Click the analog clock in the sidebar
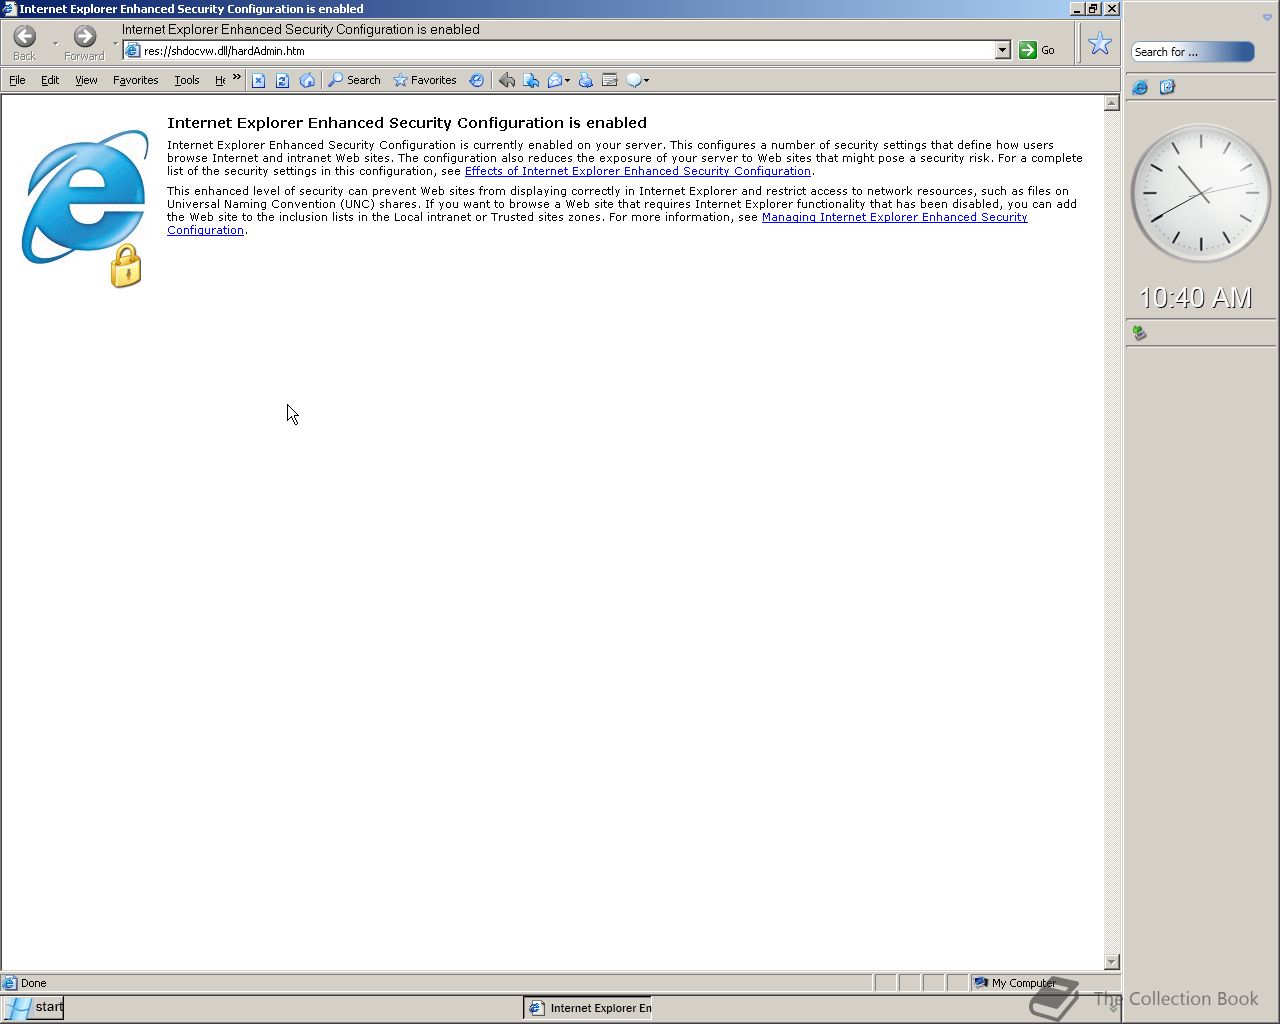The height and width of the screenshot is (1024, 1280). (x=1201, y=193)
